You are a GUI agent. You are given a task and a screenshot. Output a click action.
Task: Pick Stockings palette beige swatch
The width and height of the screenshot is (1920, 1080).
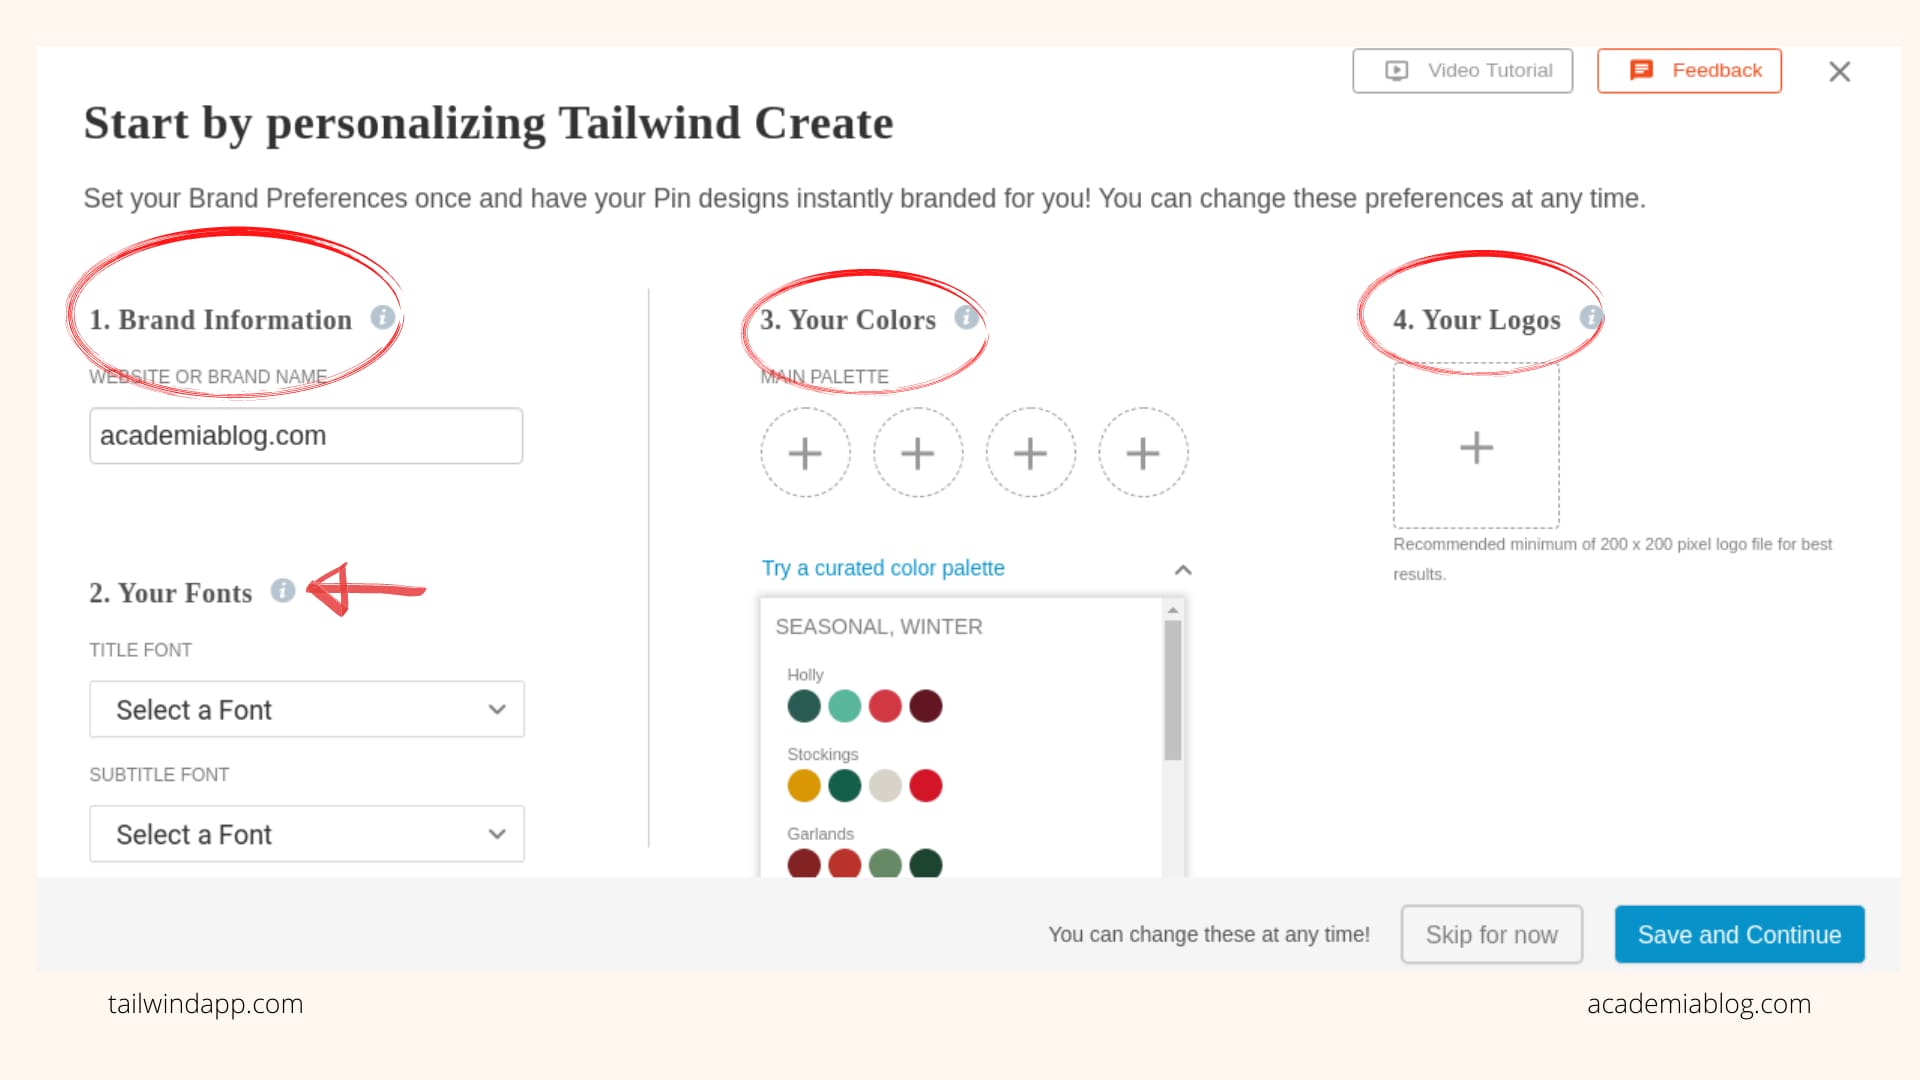coord(885,786)
